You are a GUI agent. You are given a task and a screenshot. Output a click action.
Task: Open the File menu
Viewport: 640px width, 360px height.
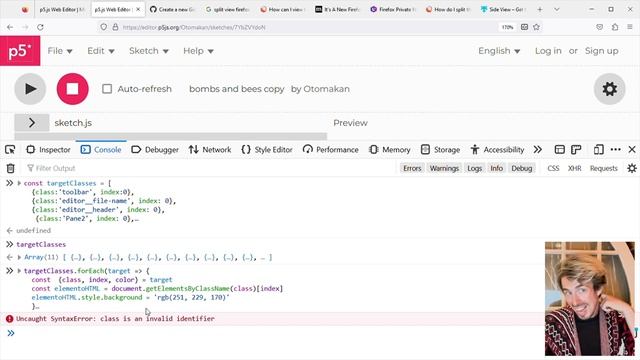click(x=60, y=51)
